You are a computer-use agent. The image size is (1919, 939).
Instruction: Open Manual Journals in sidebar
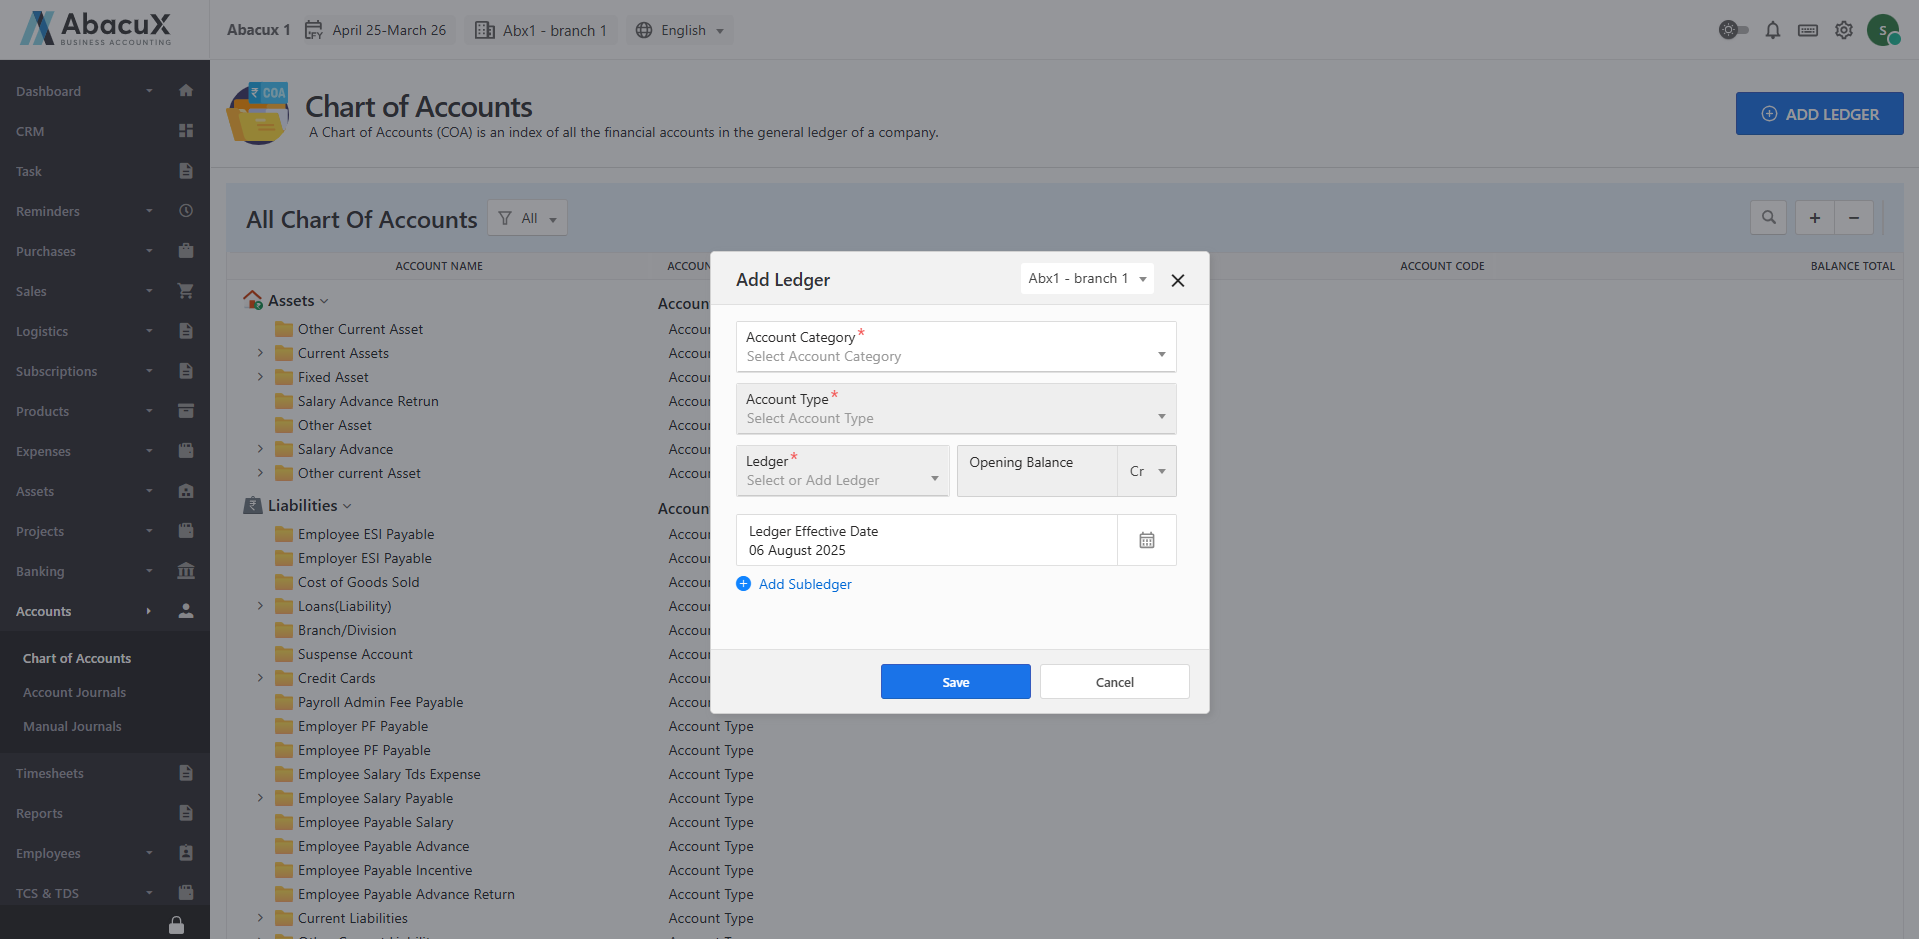click(x=72, y=726)
